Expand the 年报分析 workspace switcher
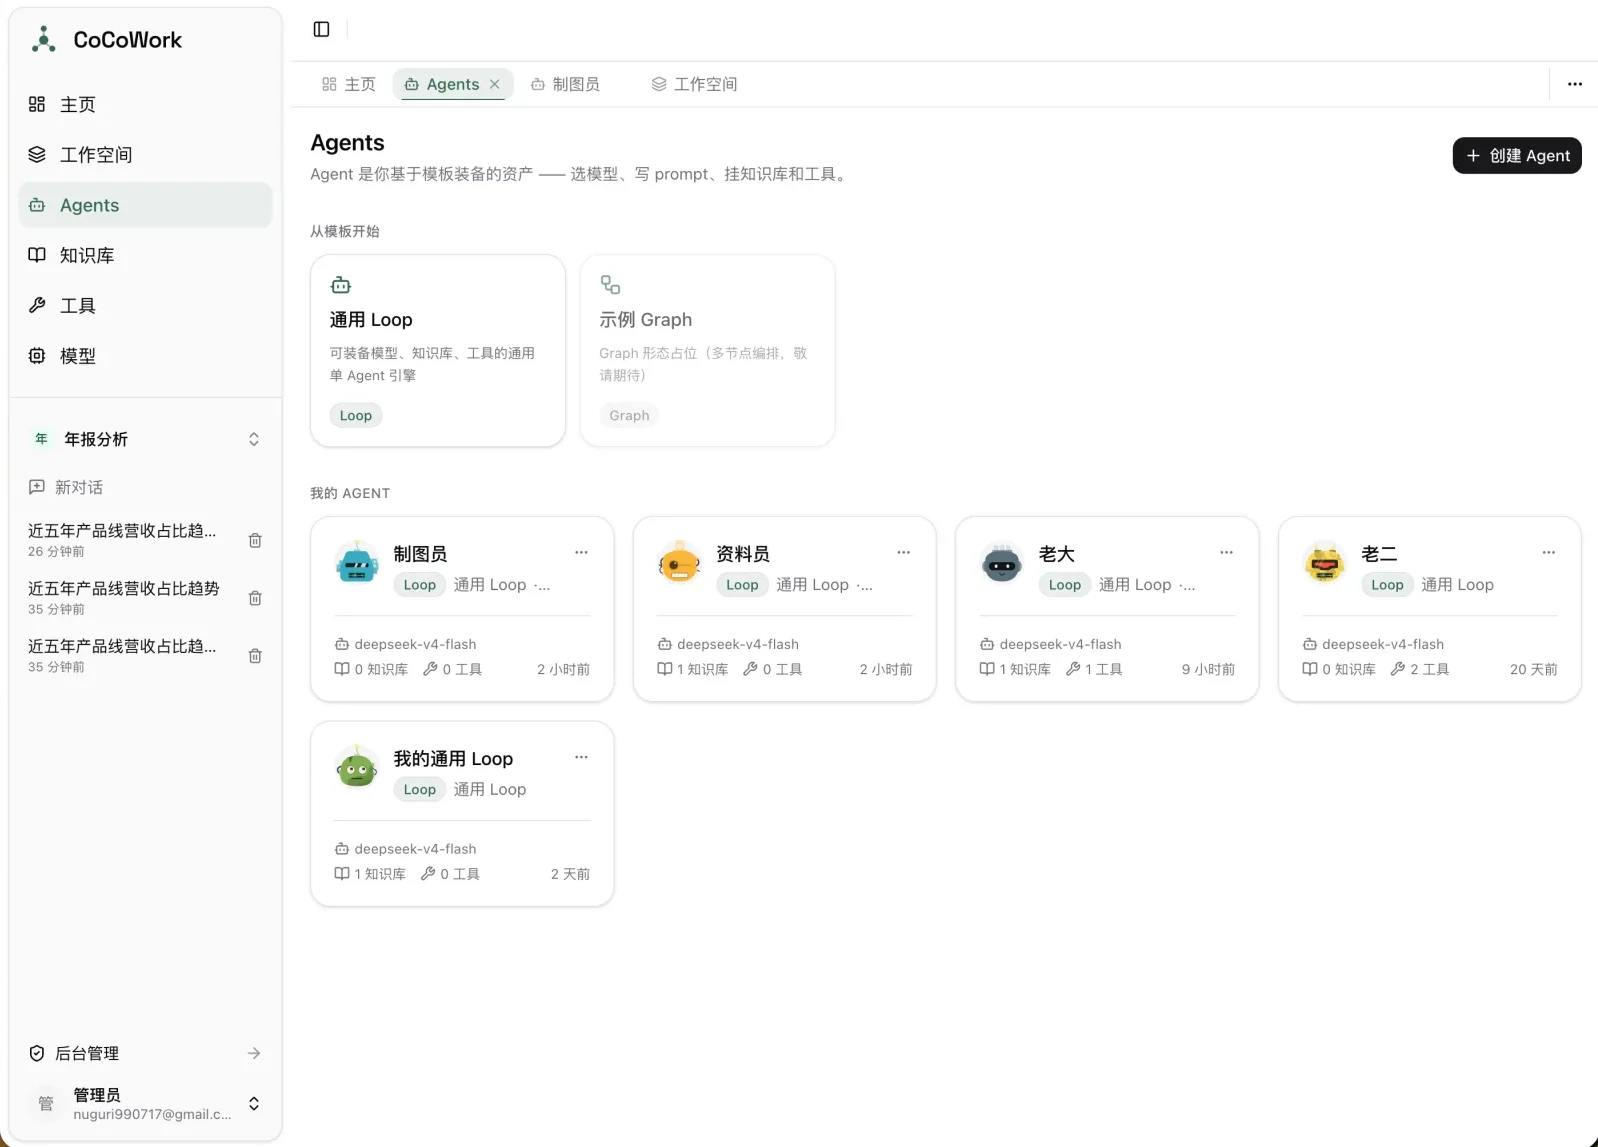Screen dimensions: 1598x1147 point(145,439)
